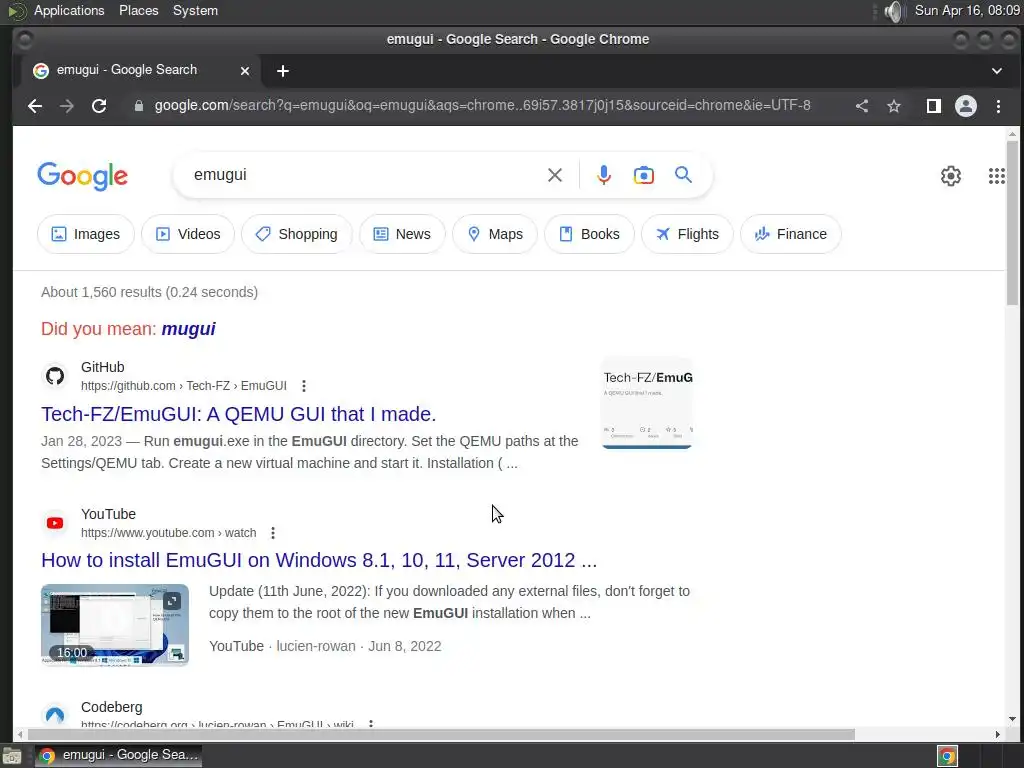Click the YouTube favicon icon
The image size is (1024, 768).
click(56, 523)
